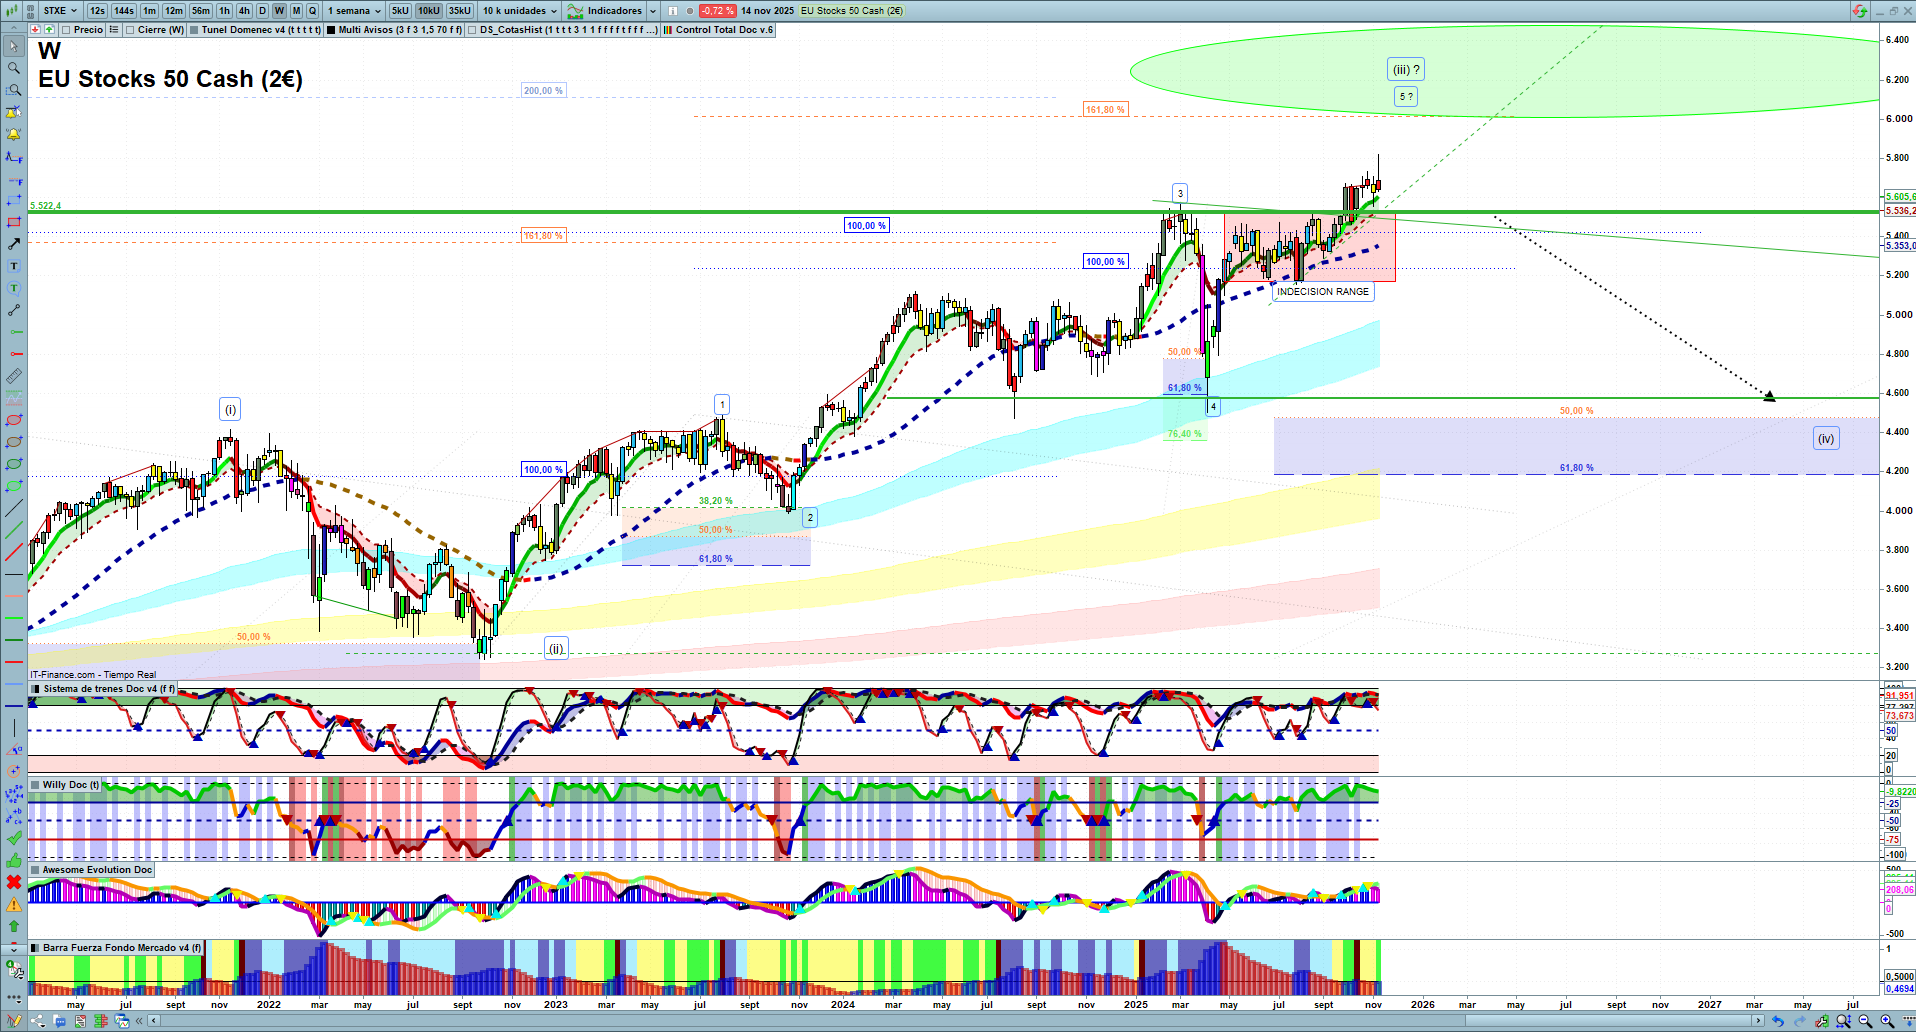Image resolution: width=1916 pixels, height=1032 pixels.
Task: Open the drawing pencil settings icon
Action: (14, 1021)
